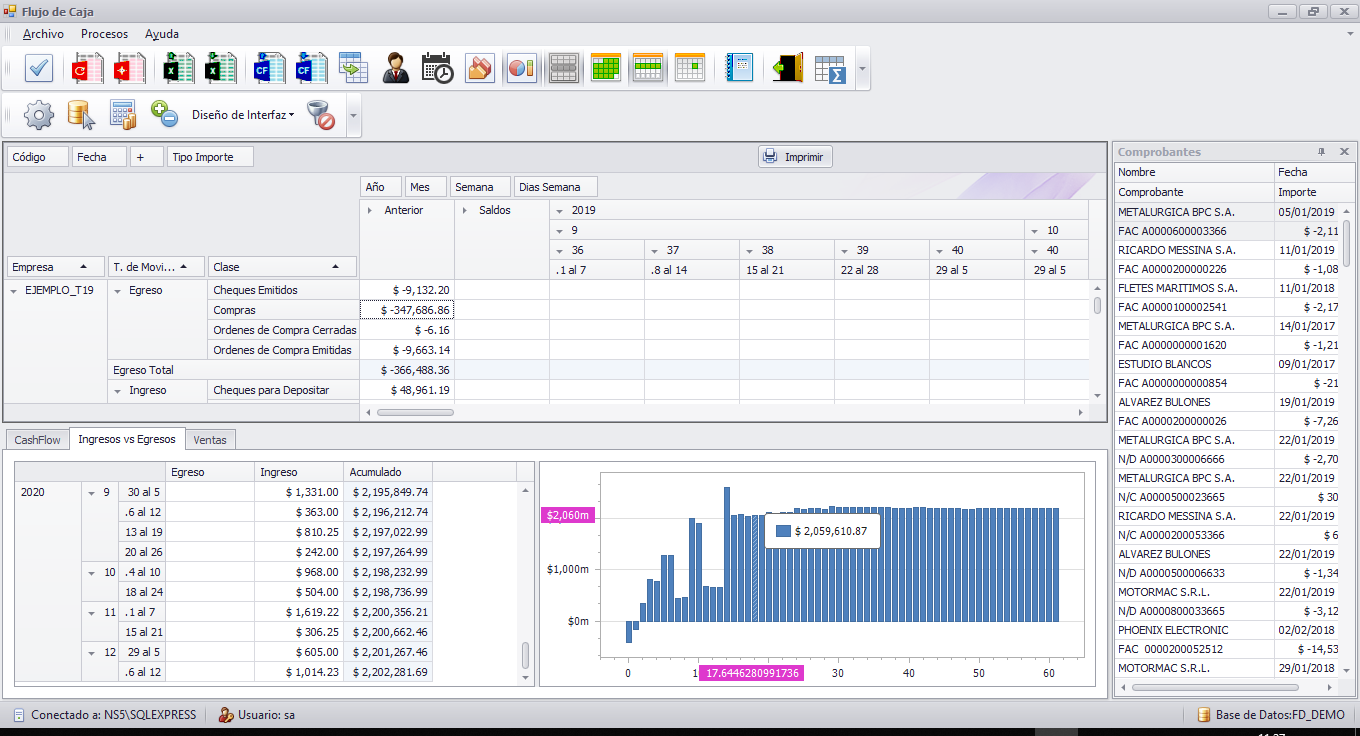
Task: Open the blue notebook icon
Action: click(739, 68)
